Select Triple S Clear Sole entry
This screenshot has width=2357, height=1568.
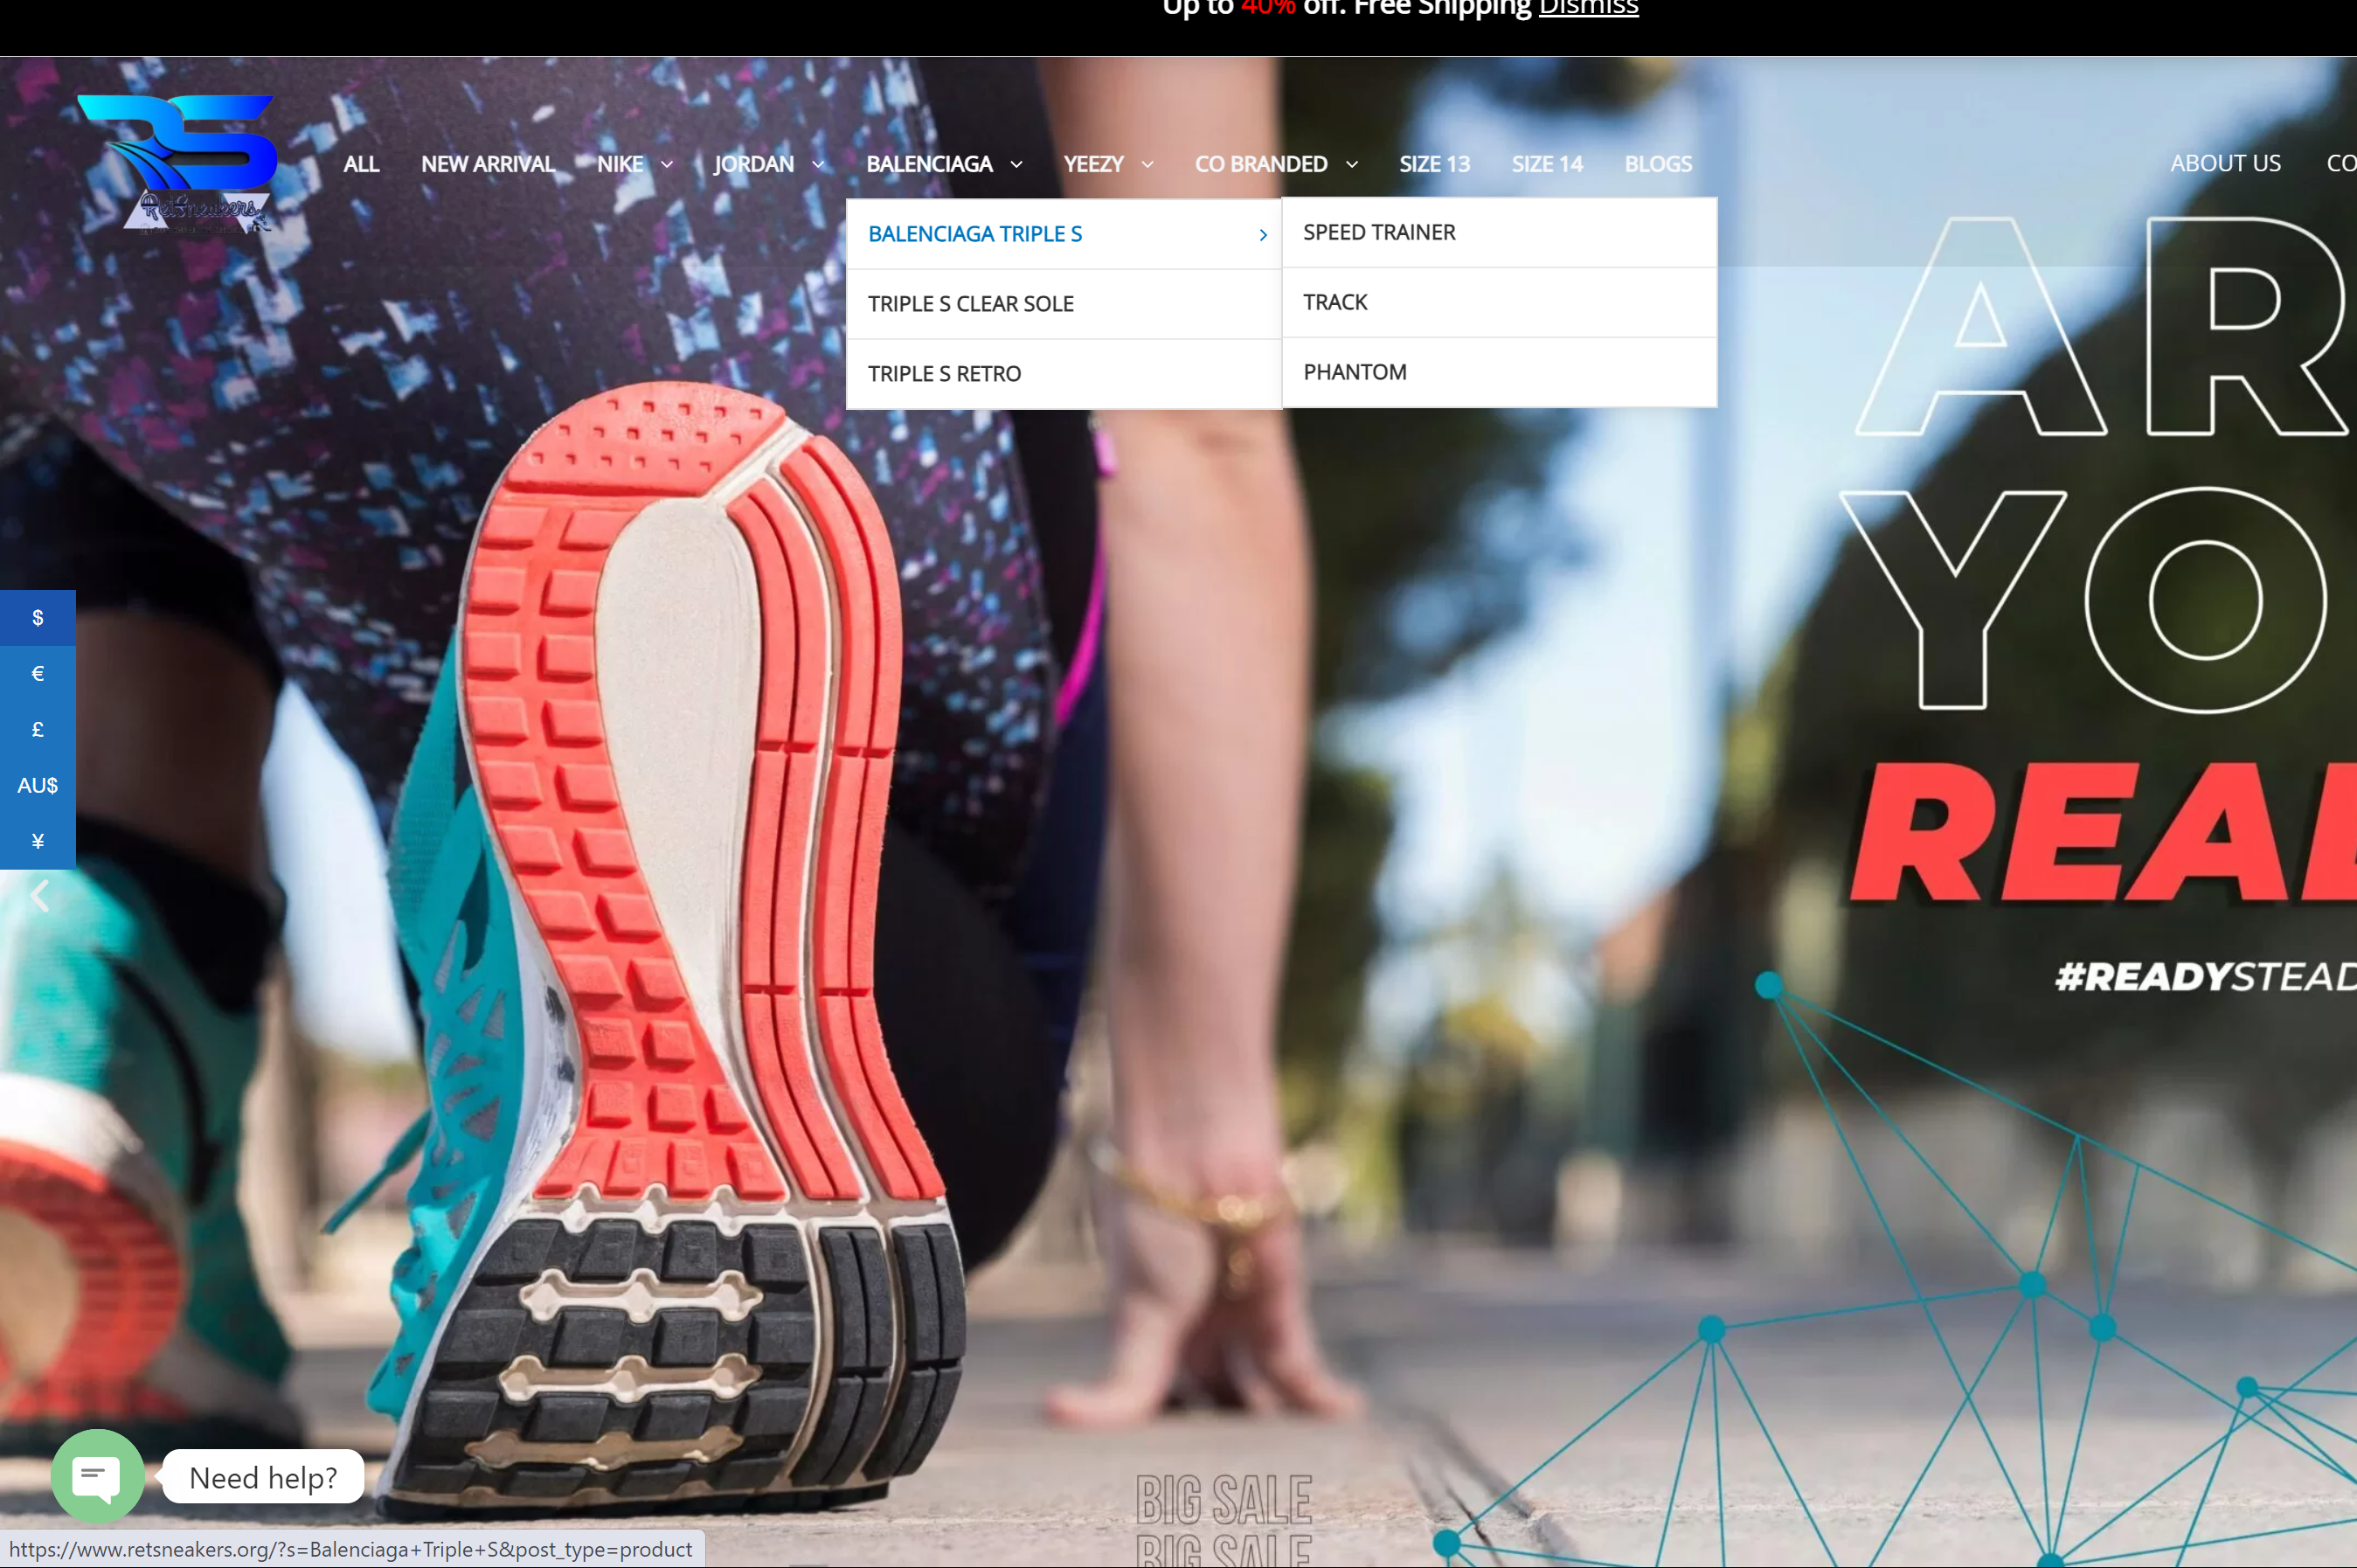(1063, 304)
